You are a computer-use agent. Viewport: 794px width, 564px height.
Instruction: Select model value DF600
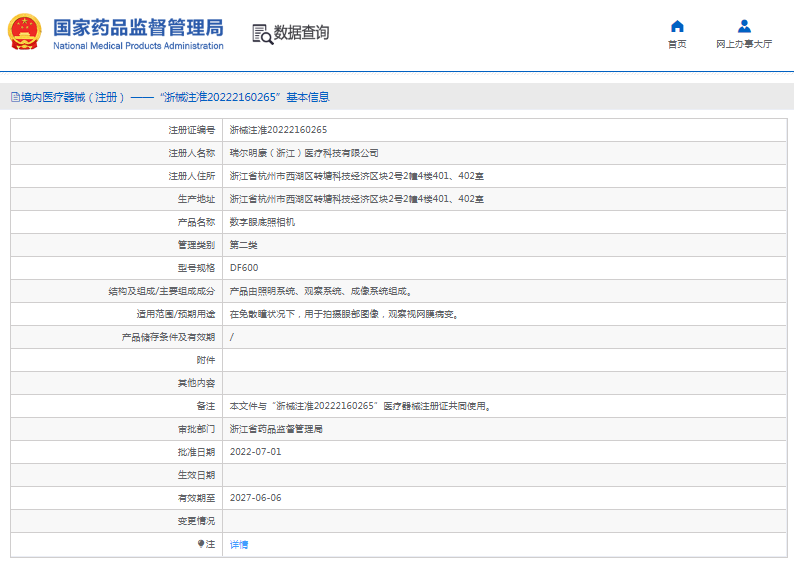tap(244, 268)
